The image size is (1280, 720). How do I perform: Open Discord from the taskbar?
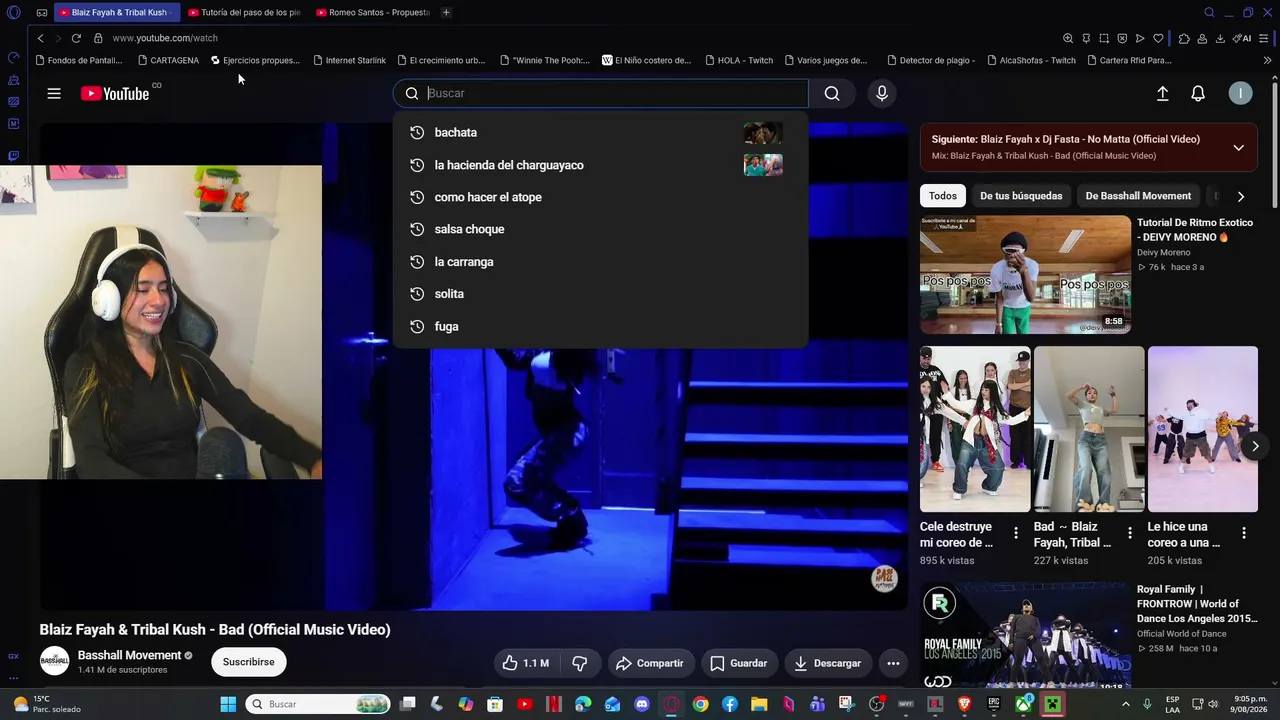tap(642, 704)
